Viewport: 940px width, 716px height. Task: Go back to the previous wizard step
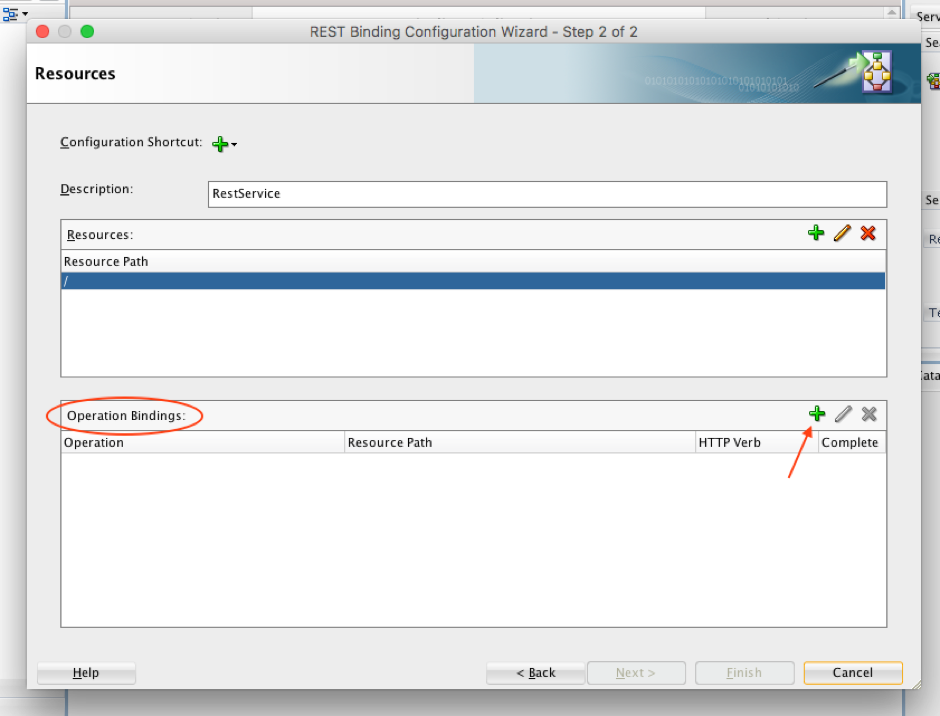tap(535, 672)
